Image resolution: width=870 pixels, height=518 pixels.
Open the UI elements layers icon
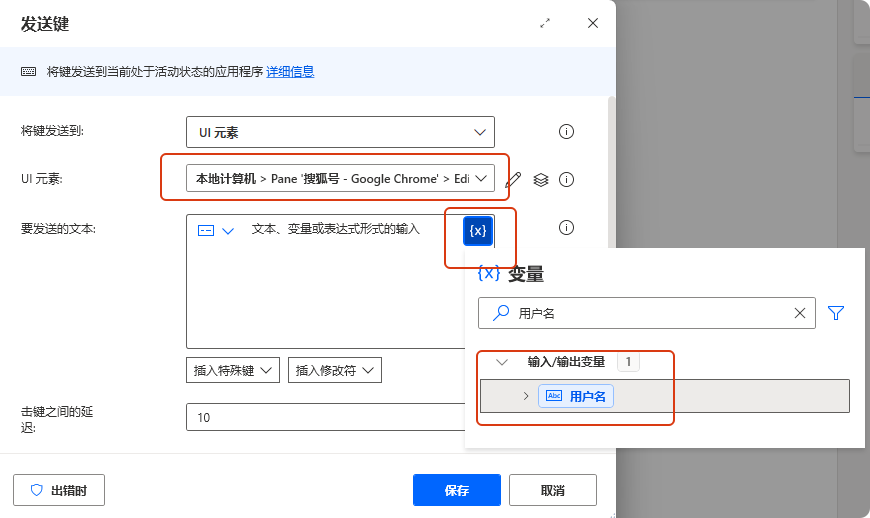click(540, 180)
